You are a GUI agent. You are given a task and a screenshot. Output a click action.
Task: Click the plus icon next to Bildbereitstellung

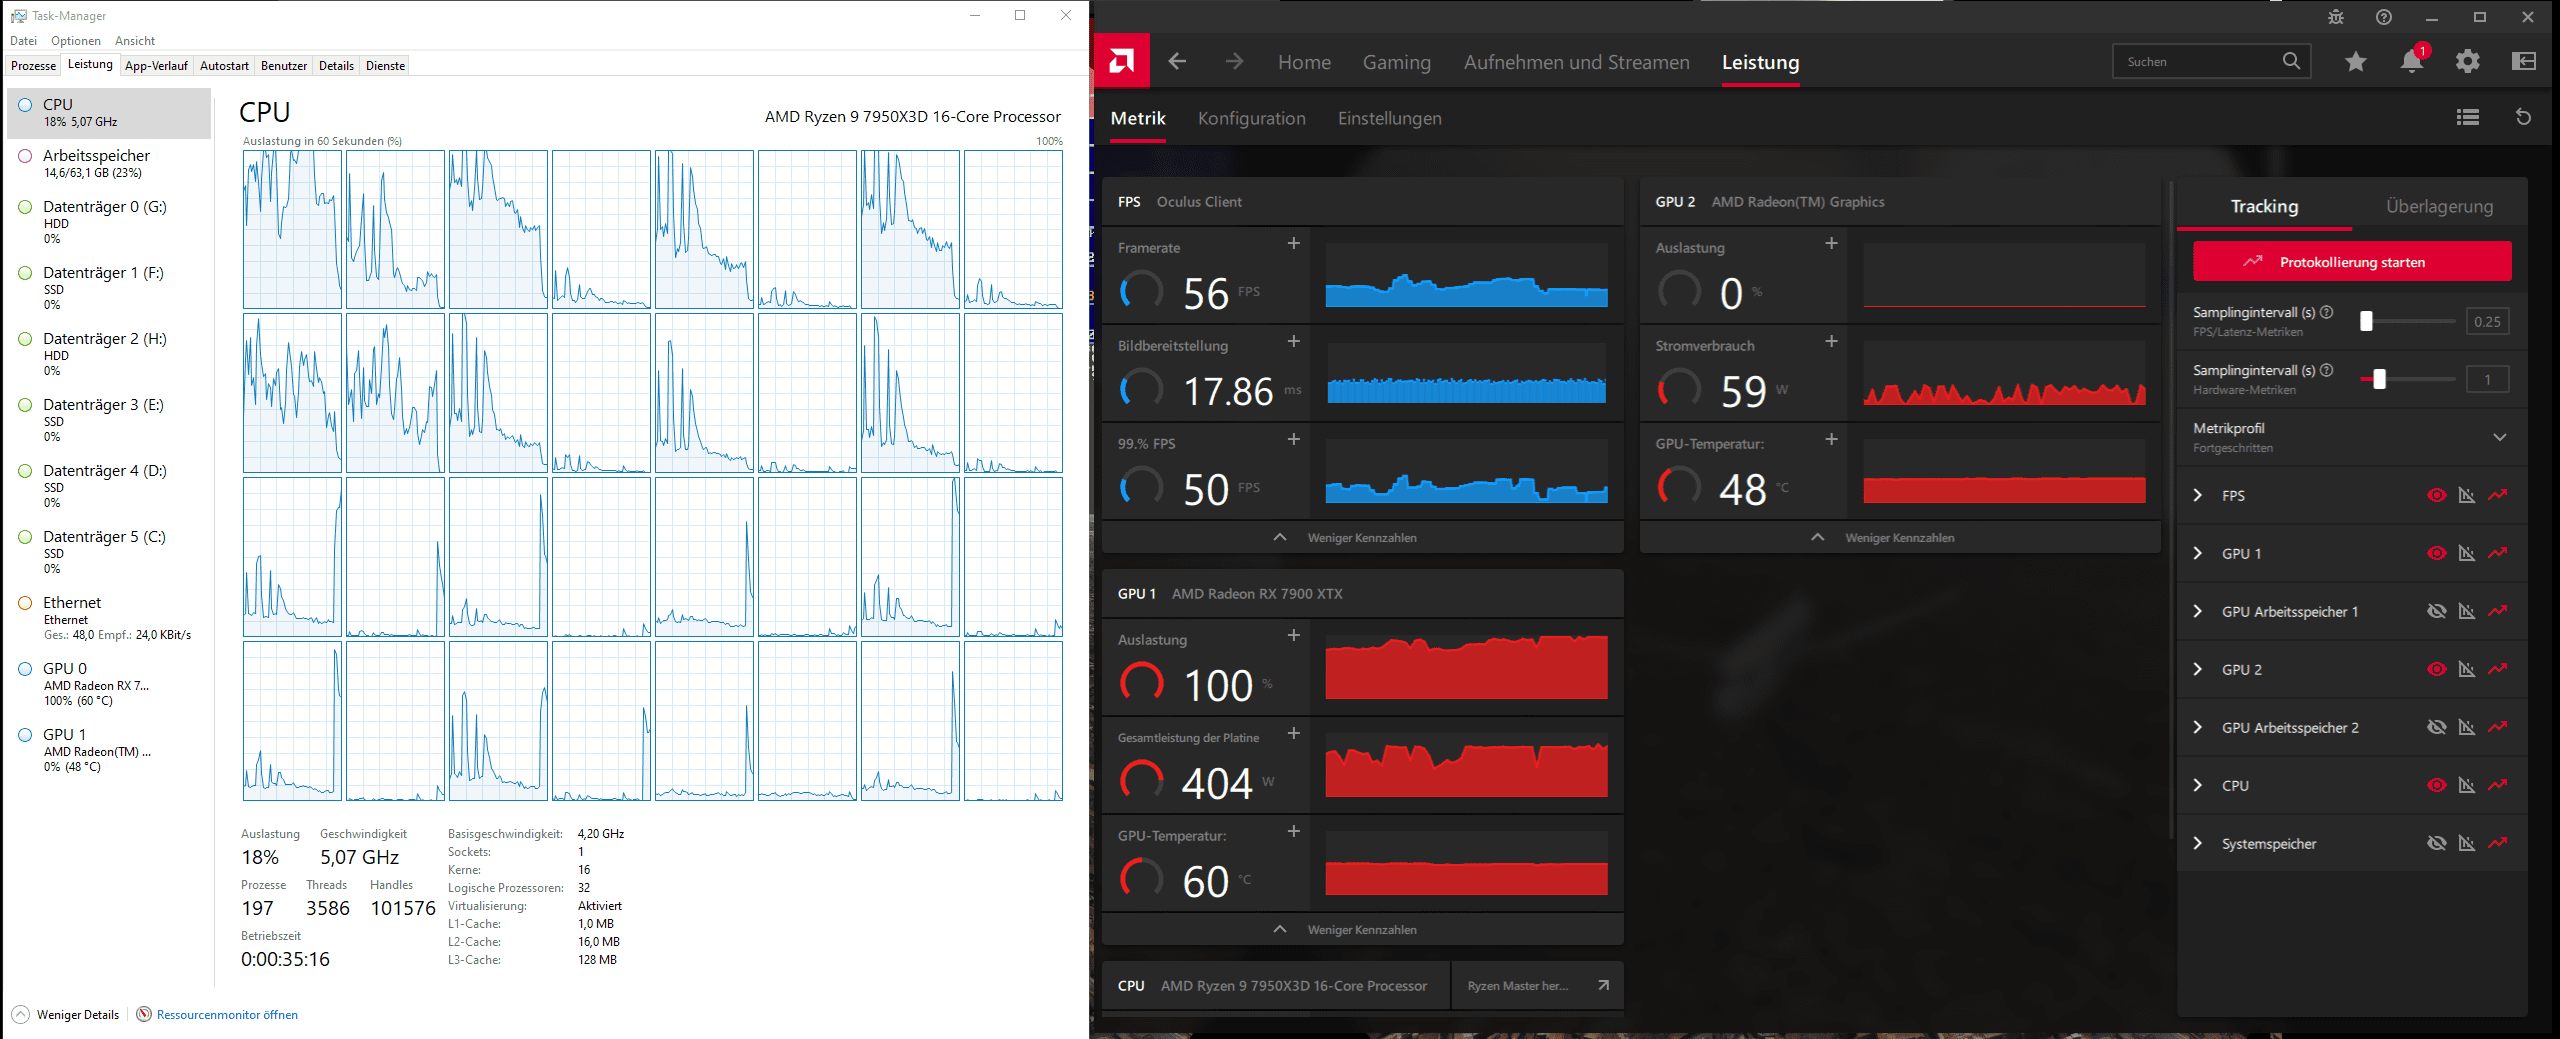[x=1294, y=341]
